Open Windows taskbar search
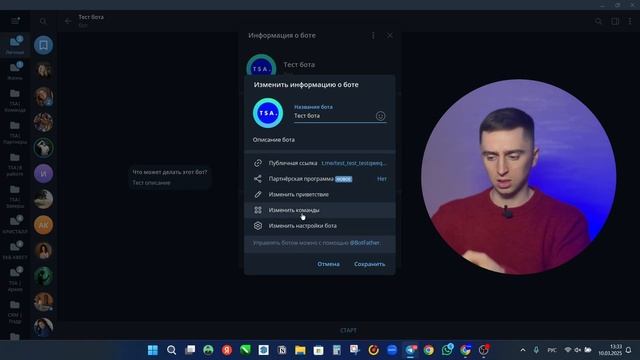This screenshot has width=640, height=360. coord(171,350)
